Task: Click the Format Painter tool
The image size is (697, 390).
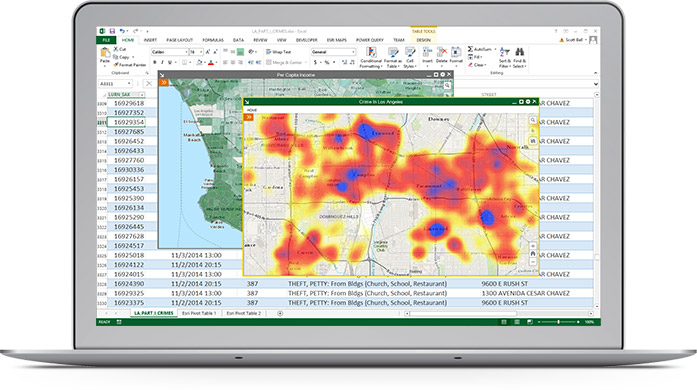Action: (129, 64)
